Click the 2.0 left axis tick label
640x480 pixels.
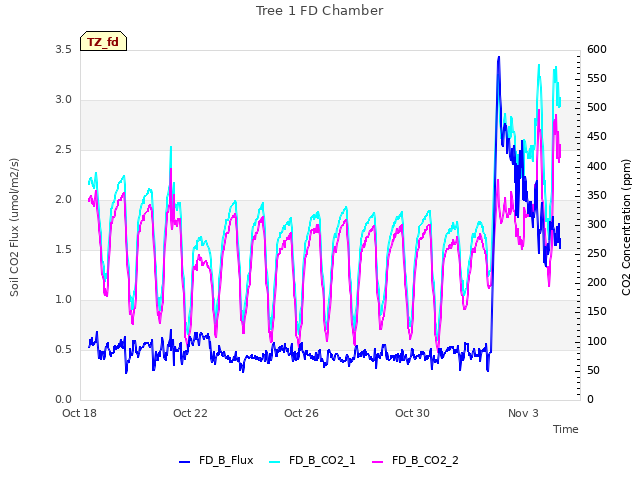pyautogui.click(x=64, y=200)
